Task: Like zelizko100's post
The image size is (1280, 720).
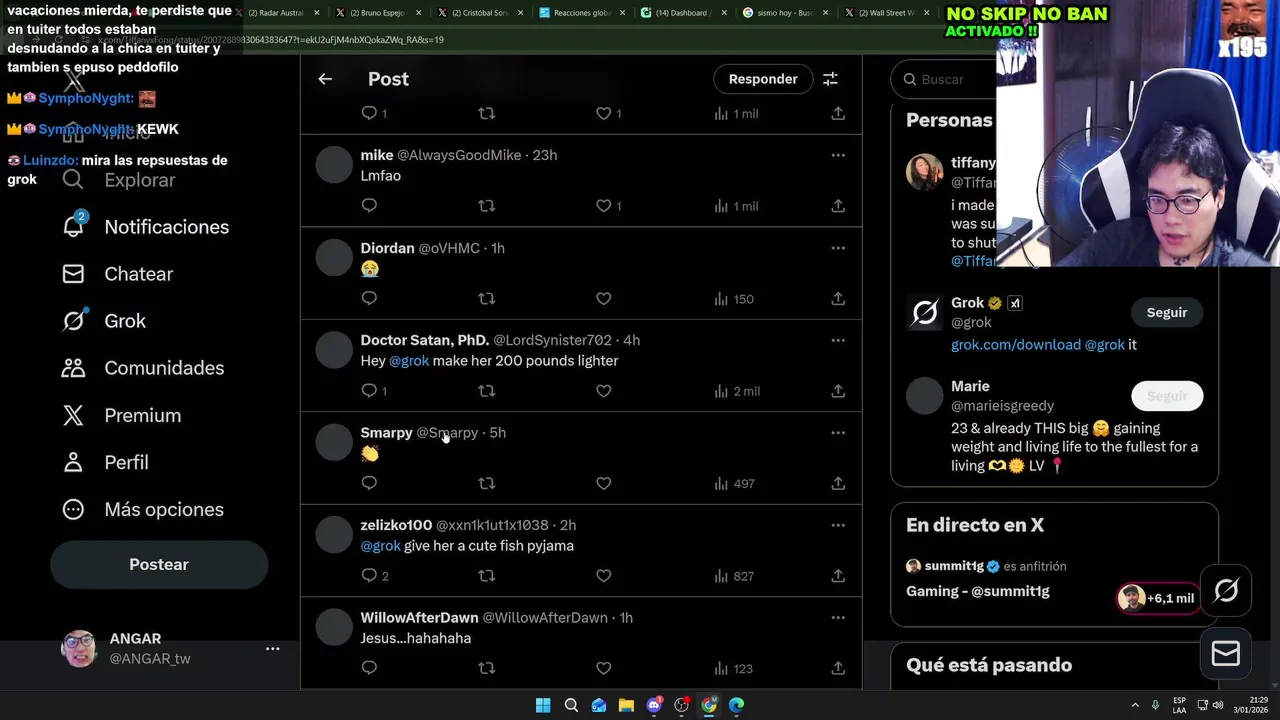Action: [x=604, y=576]
